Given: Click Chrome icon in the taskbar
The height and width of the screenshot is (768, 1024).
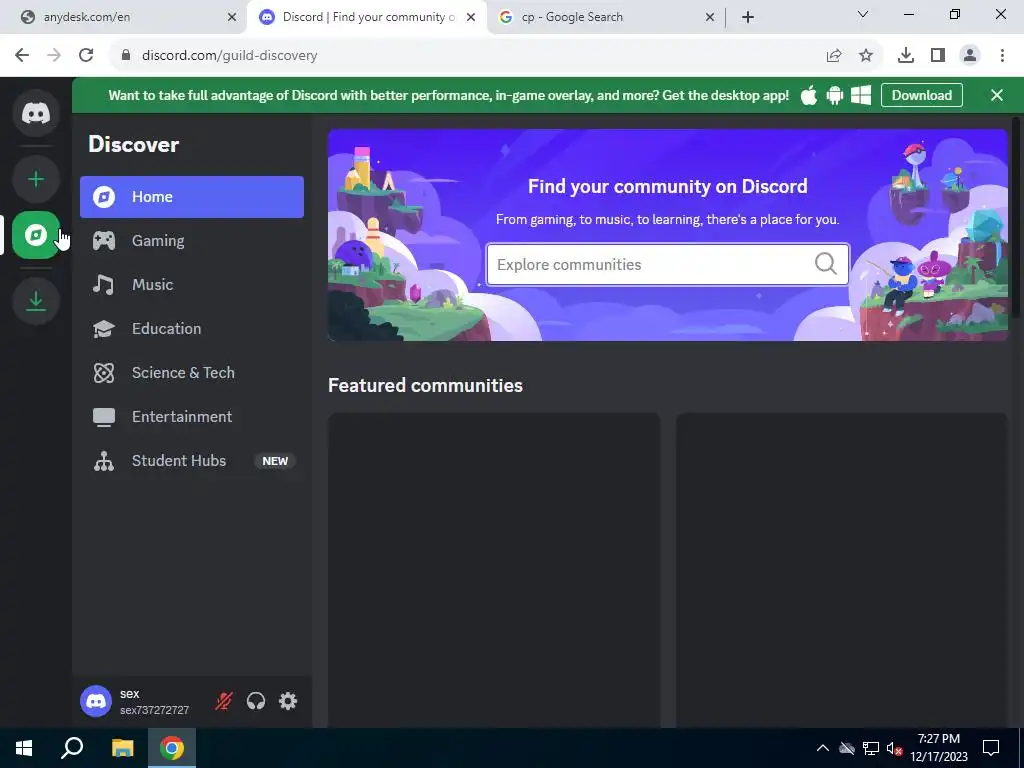Looking at the screenshot, I should 172,748.
